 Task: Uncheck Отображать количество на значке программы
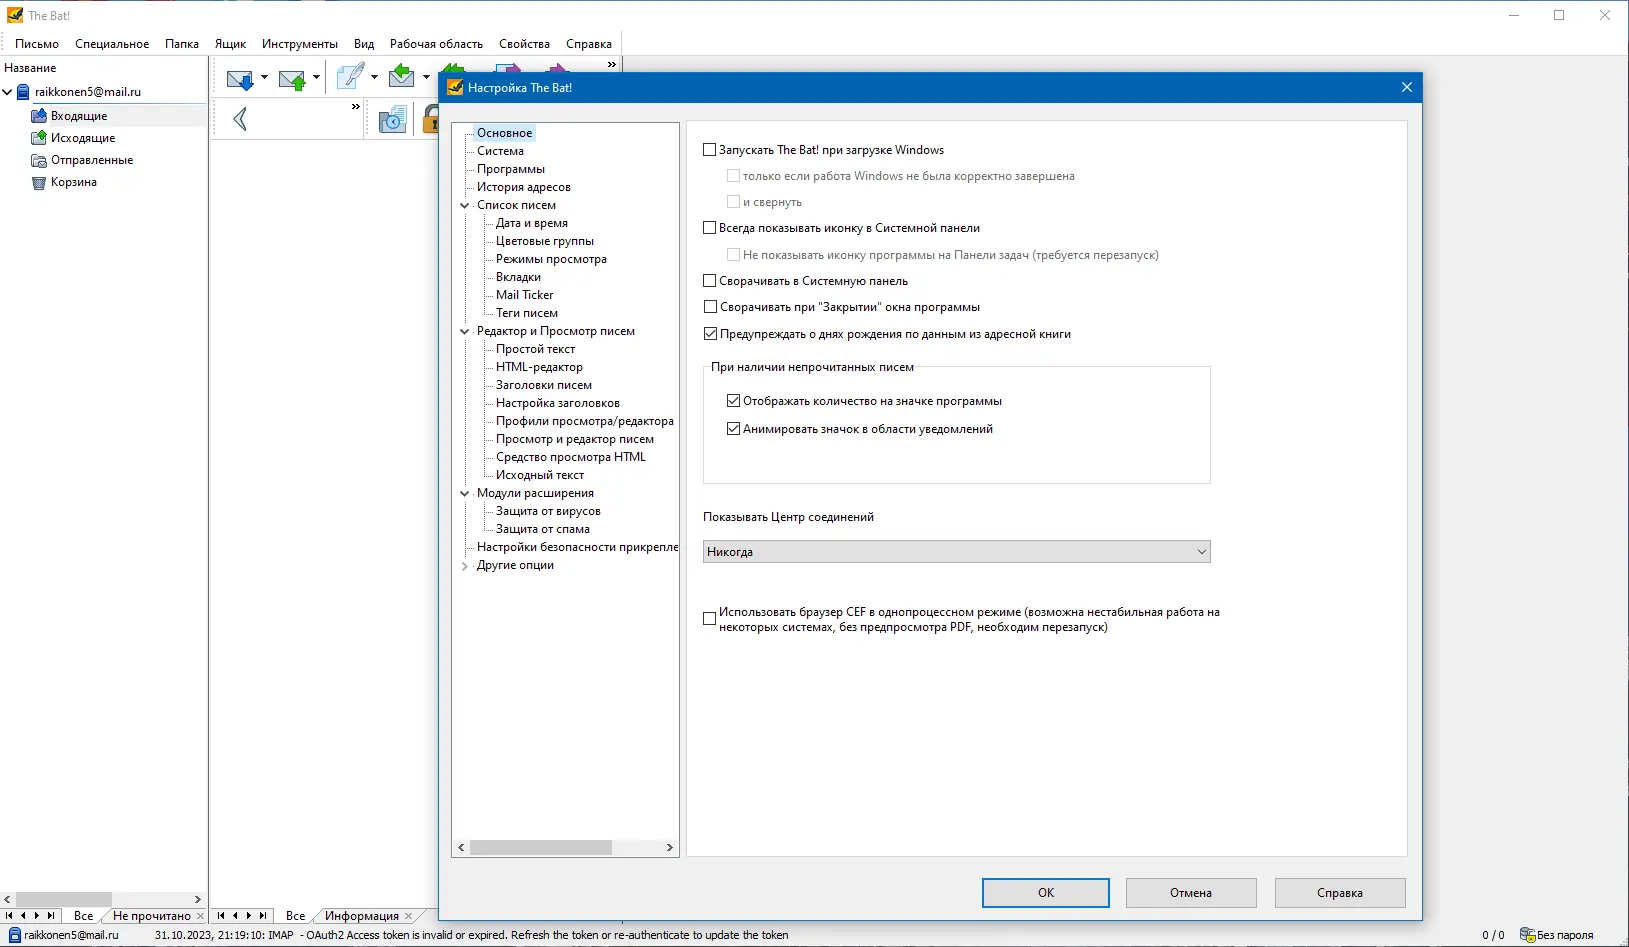[734, 401]
